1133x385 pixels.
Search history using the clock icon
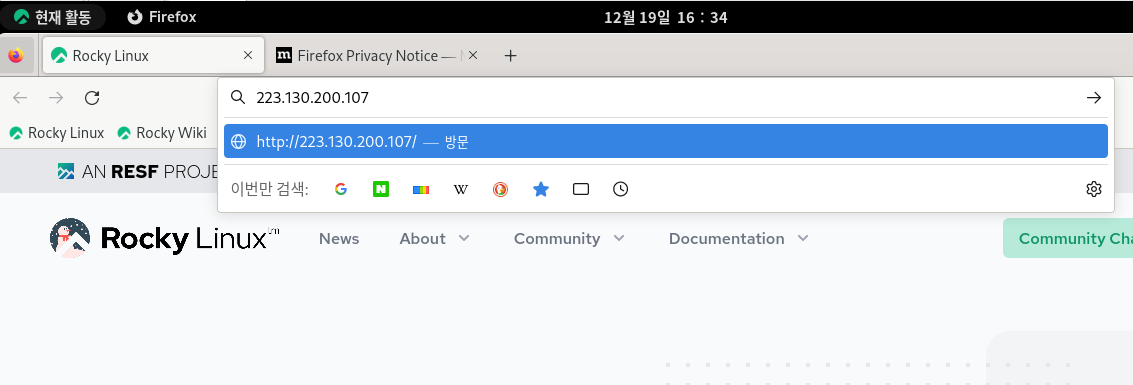click(620, 189)
